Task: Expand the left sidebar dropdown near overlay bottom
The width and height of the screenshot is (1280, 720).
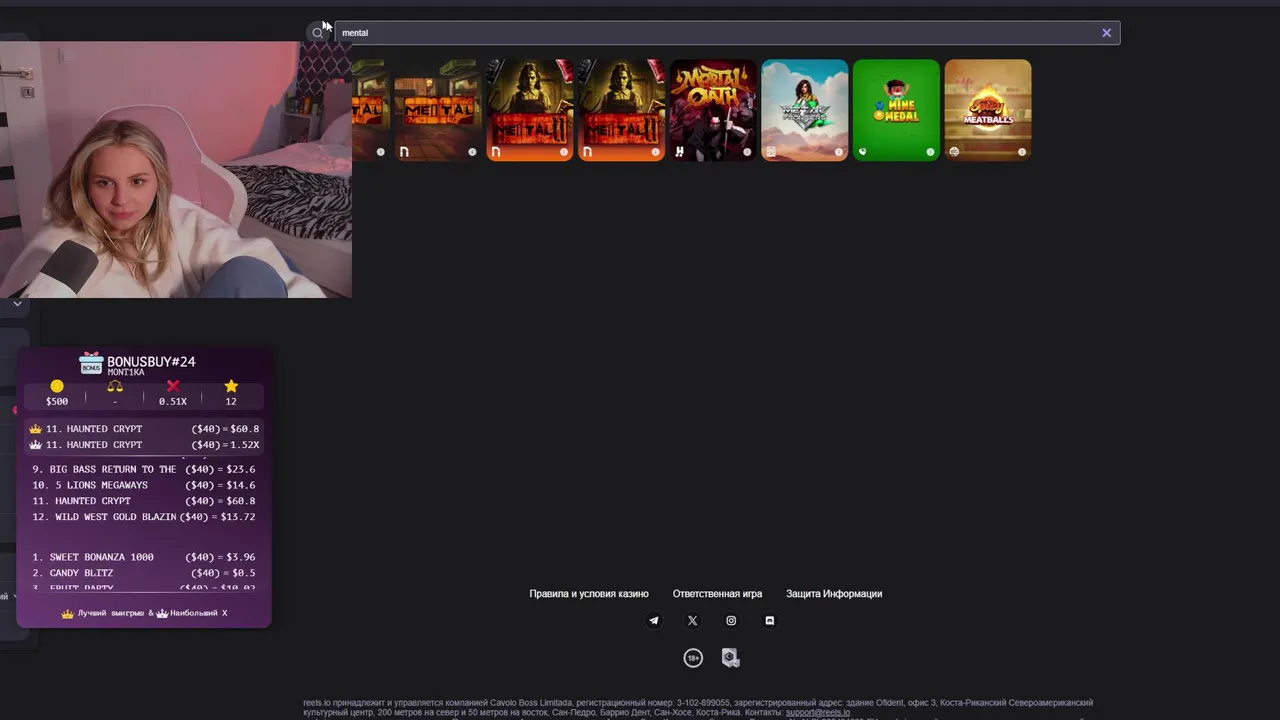Action: [14, 596]
